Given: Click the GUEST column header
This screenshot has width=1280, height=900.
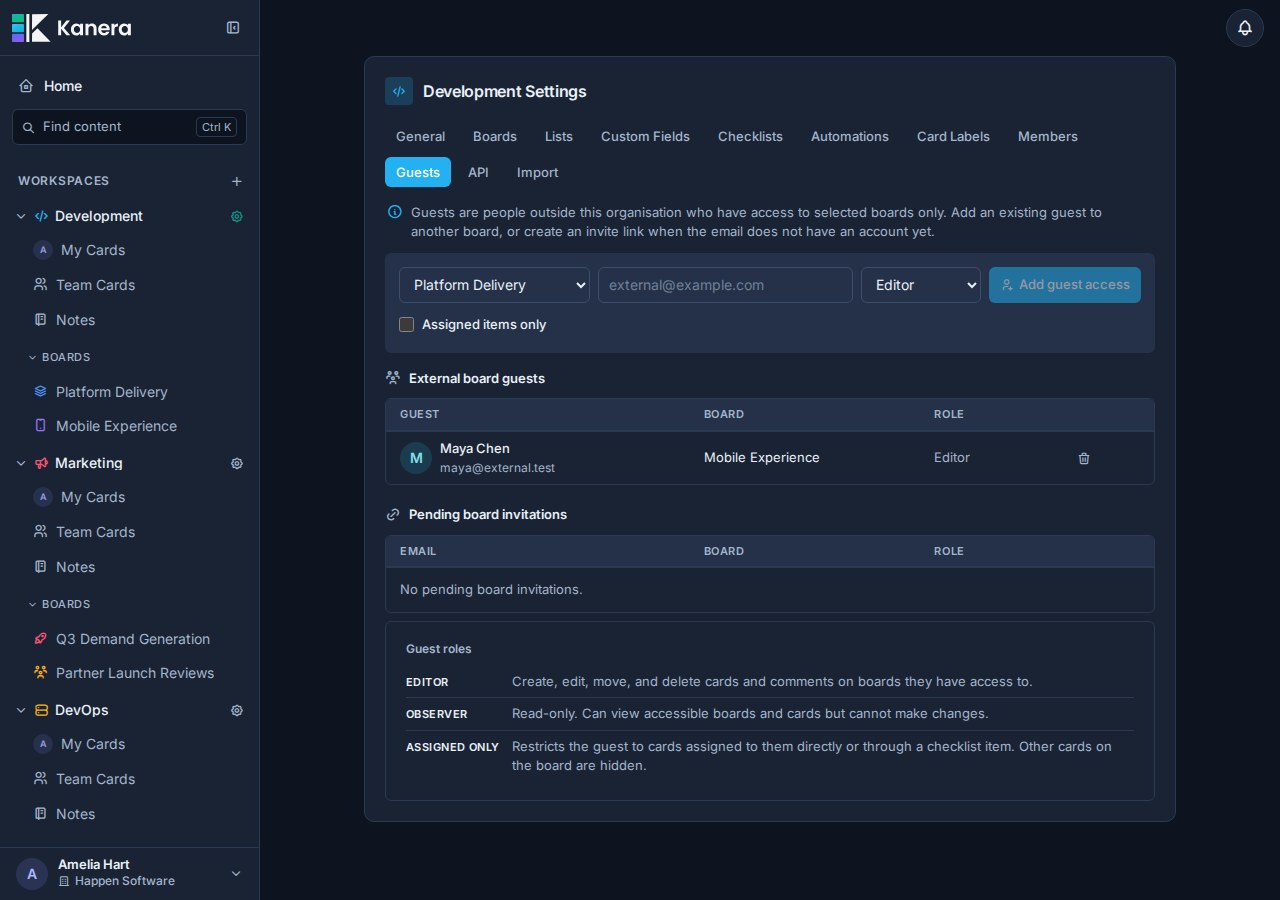Looking at the screenshot, I should click(x=420, y=414).
